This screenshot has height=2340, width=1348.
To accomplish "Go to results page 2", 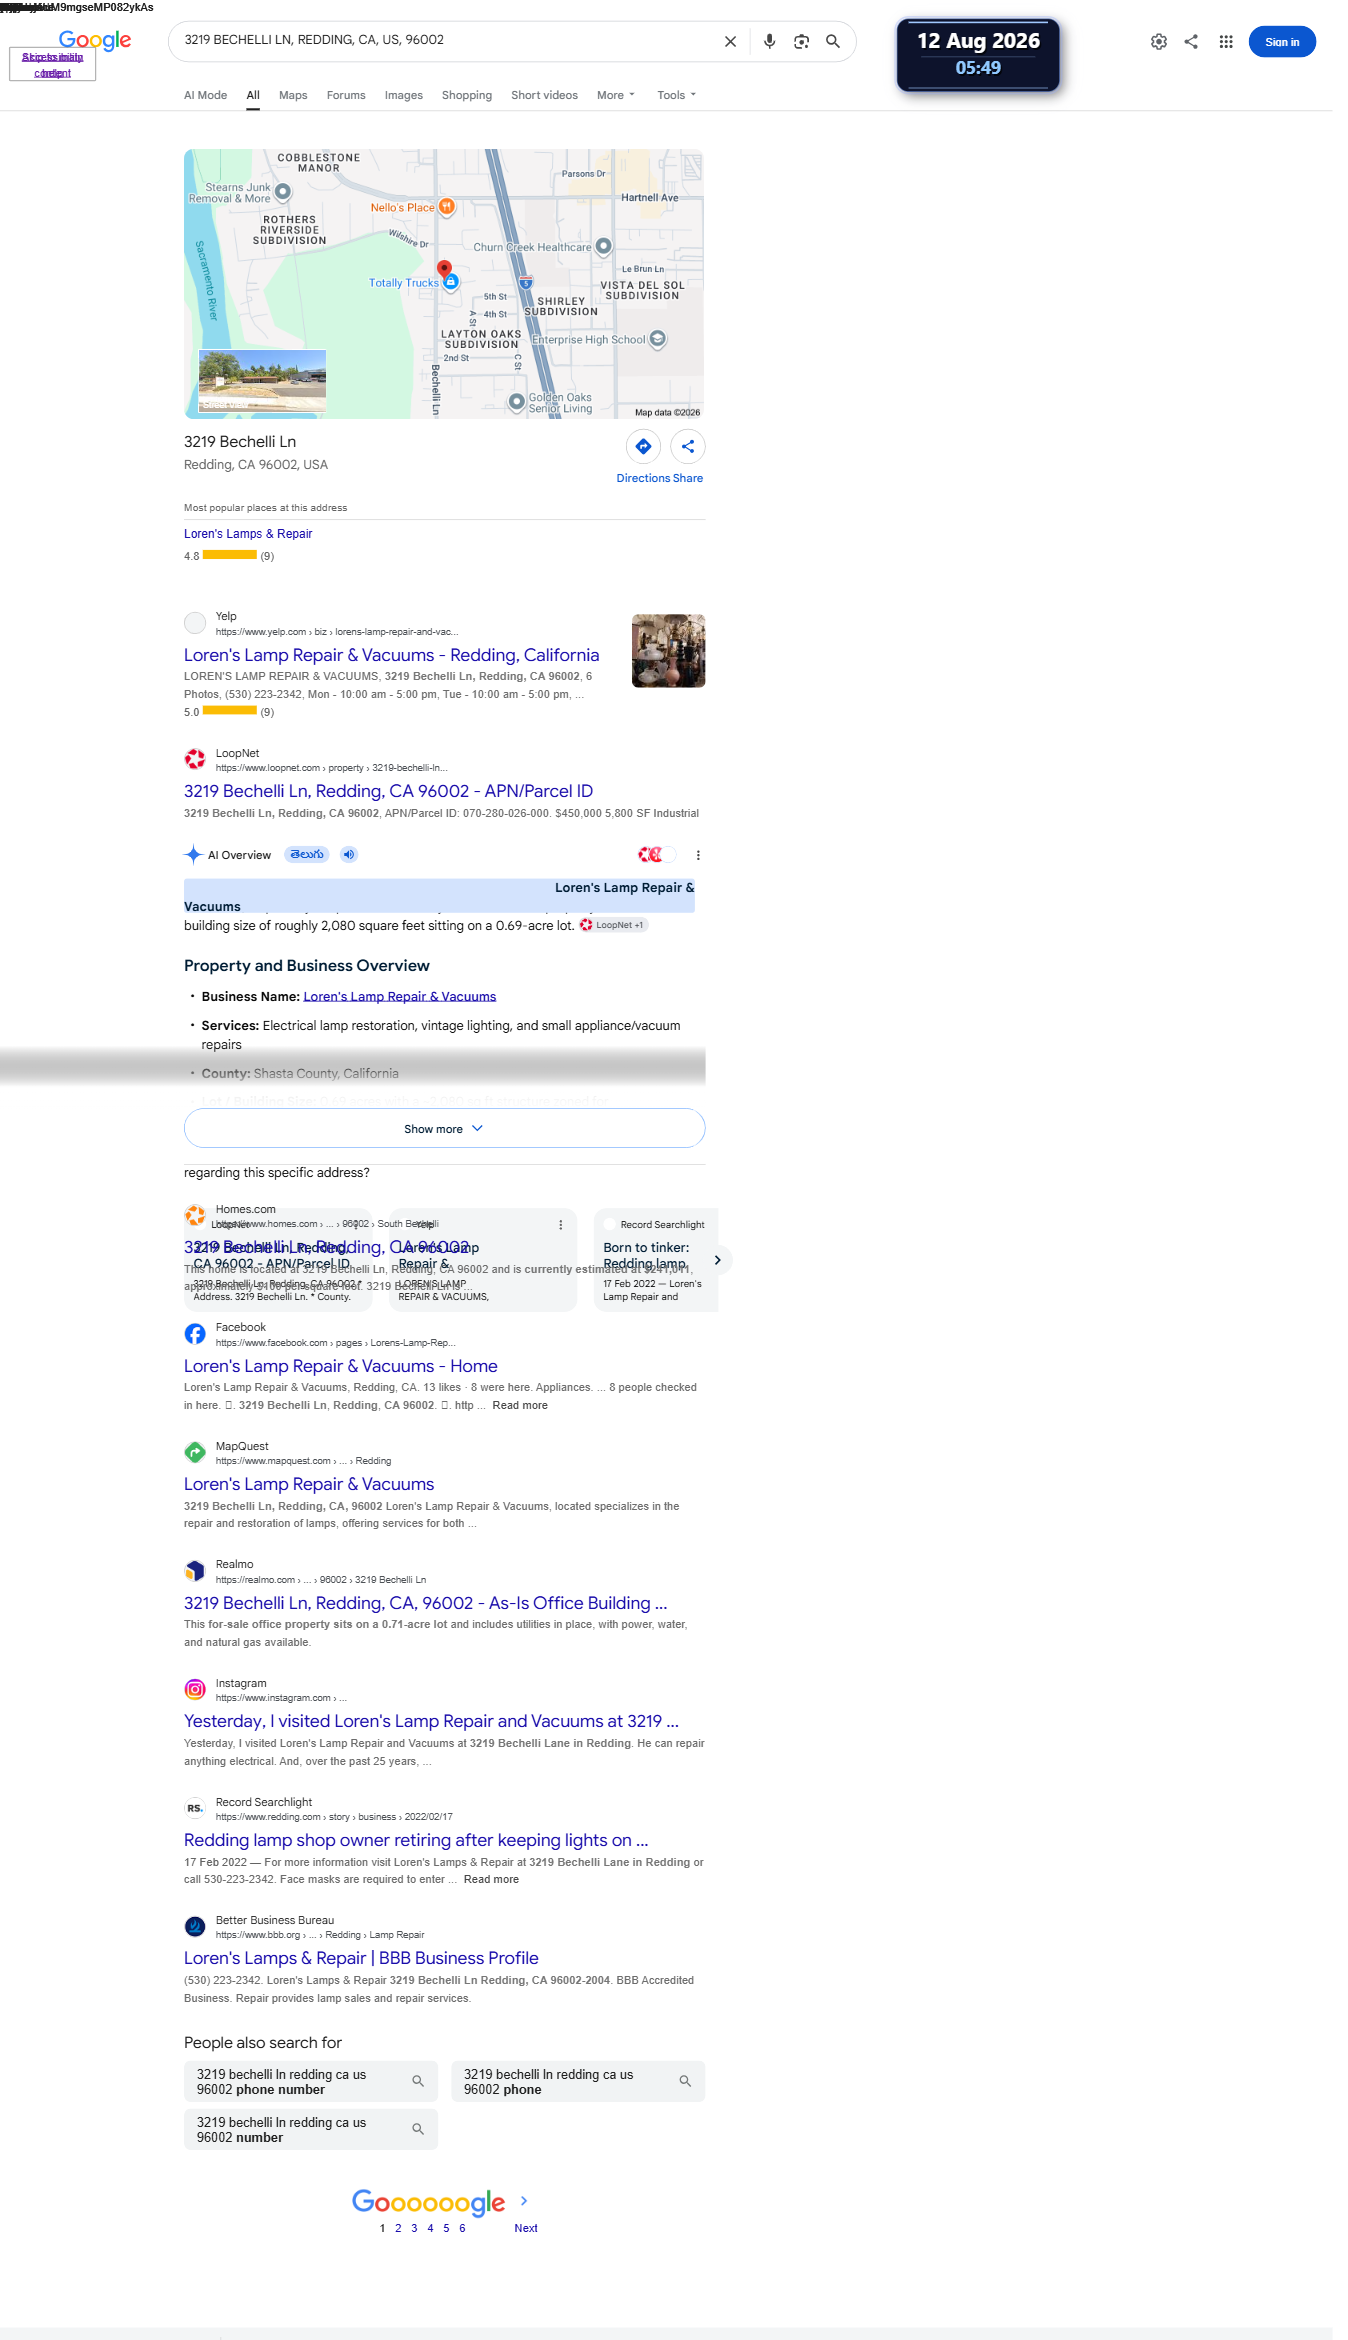I will tap(398, 2228).
